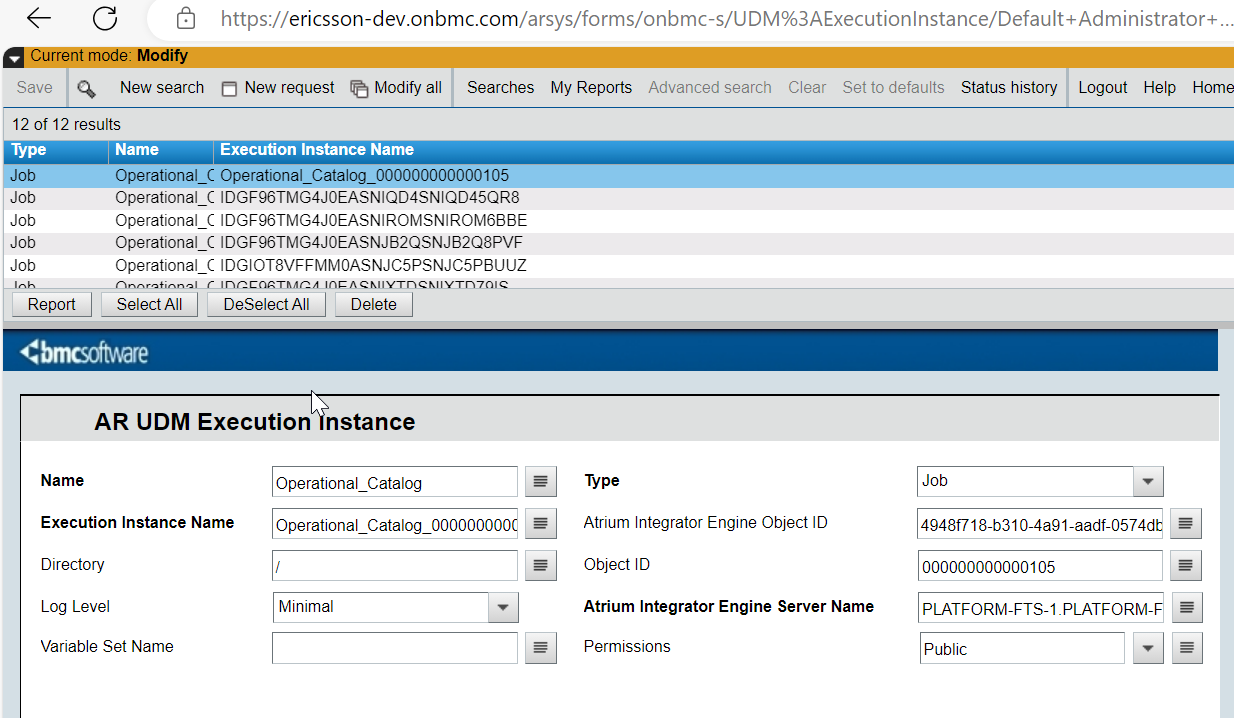Go to Home in toolbar
Image resolution: width=1234 pixels, height=718 pixels.
[x=1212, y=88]
